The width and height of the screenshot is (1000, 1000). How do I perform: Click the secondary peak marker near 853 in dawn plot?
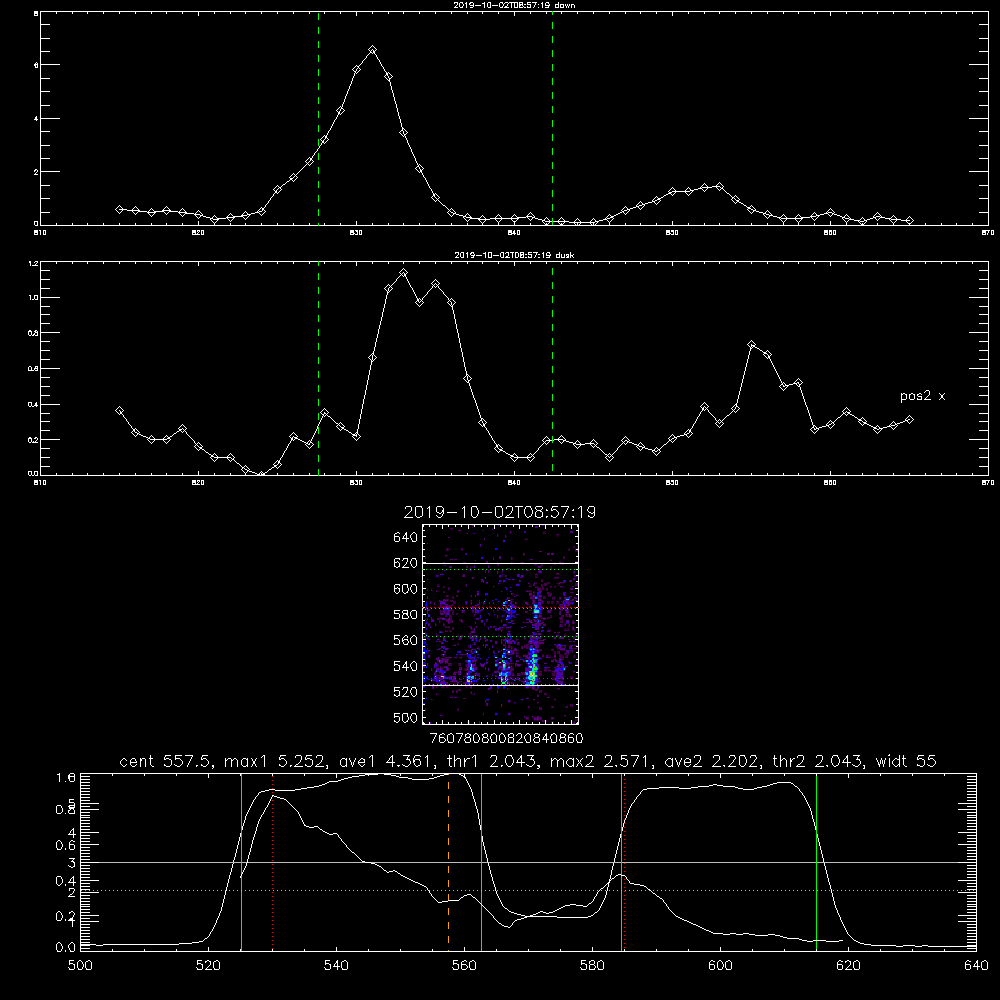click(x=719, y=187)
